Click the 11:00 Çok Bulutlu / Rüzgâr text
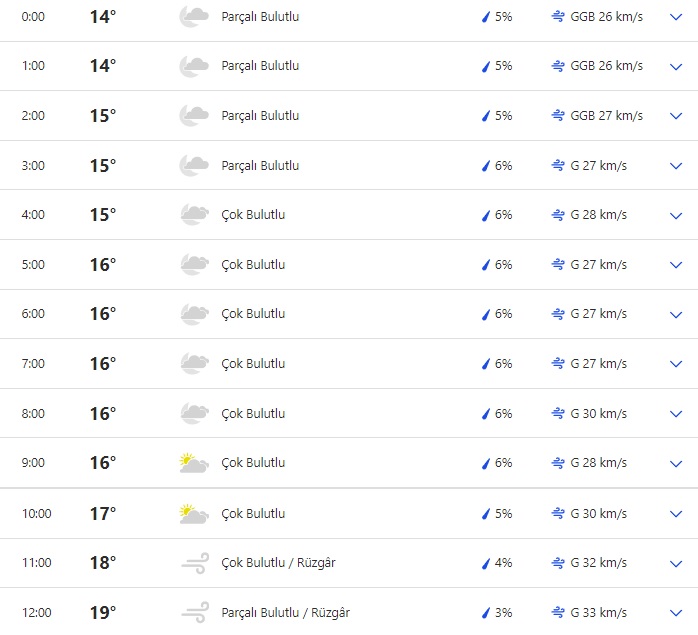The width and height of the screenshot is (698, 635). [278, 563]
